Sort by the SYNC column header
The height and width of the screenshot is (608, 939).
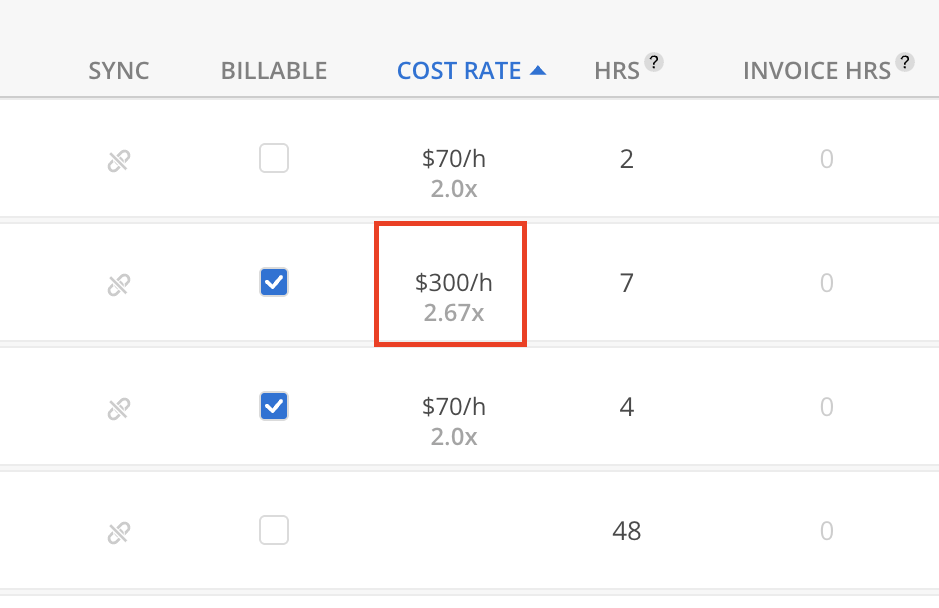tap(119, 71)
